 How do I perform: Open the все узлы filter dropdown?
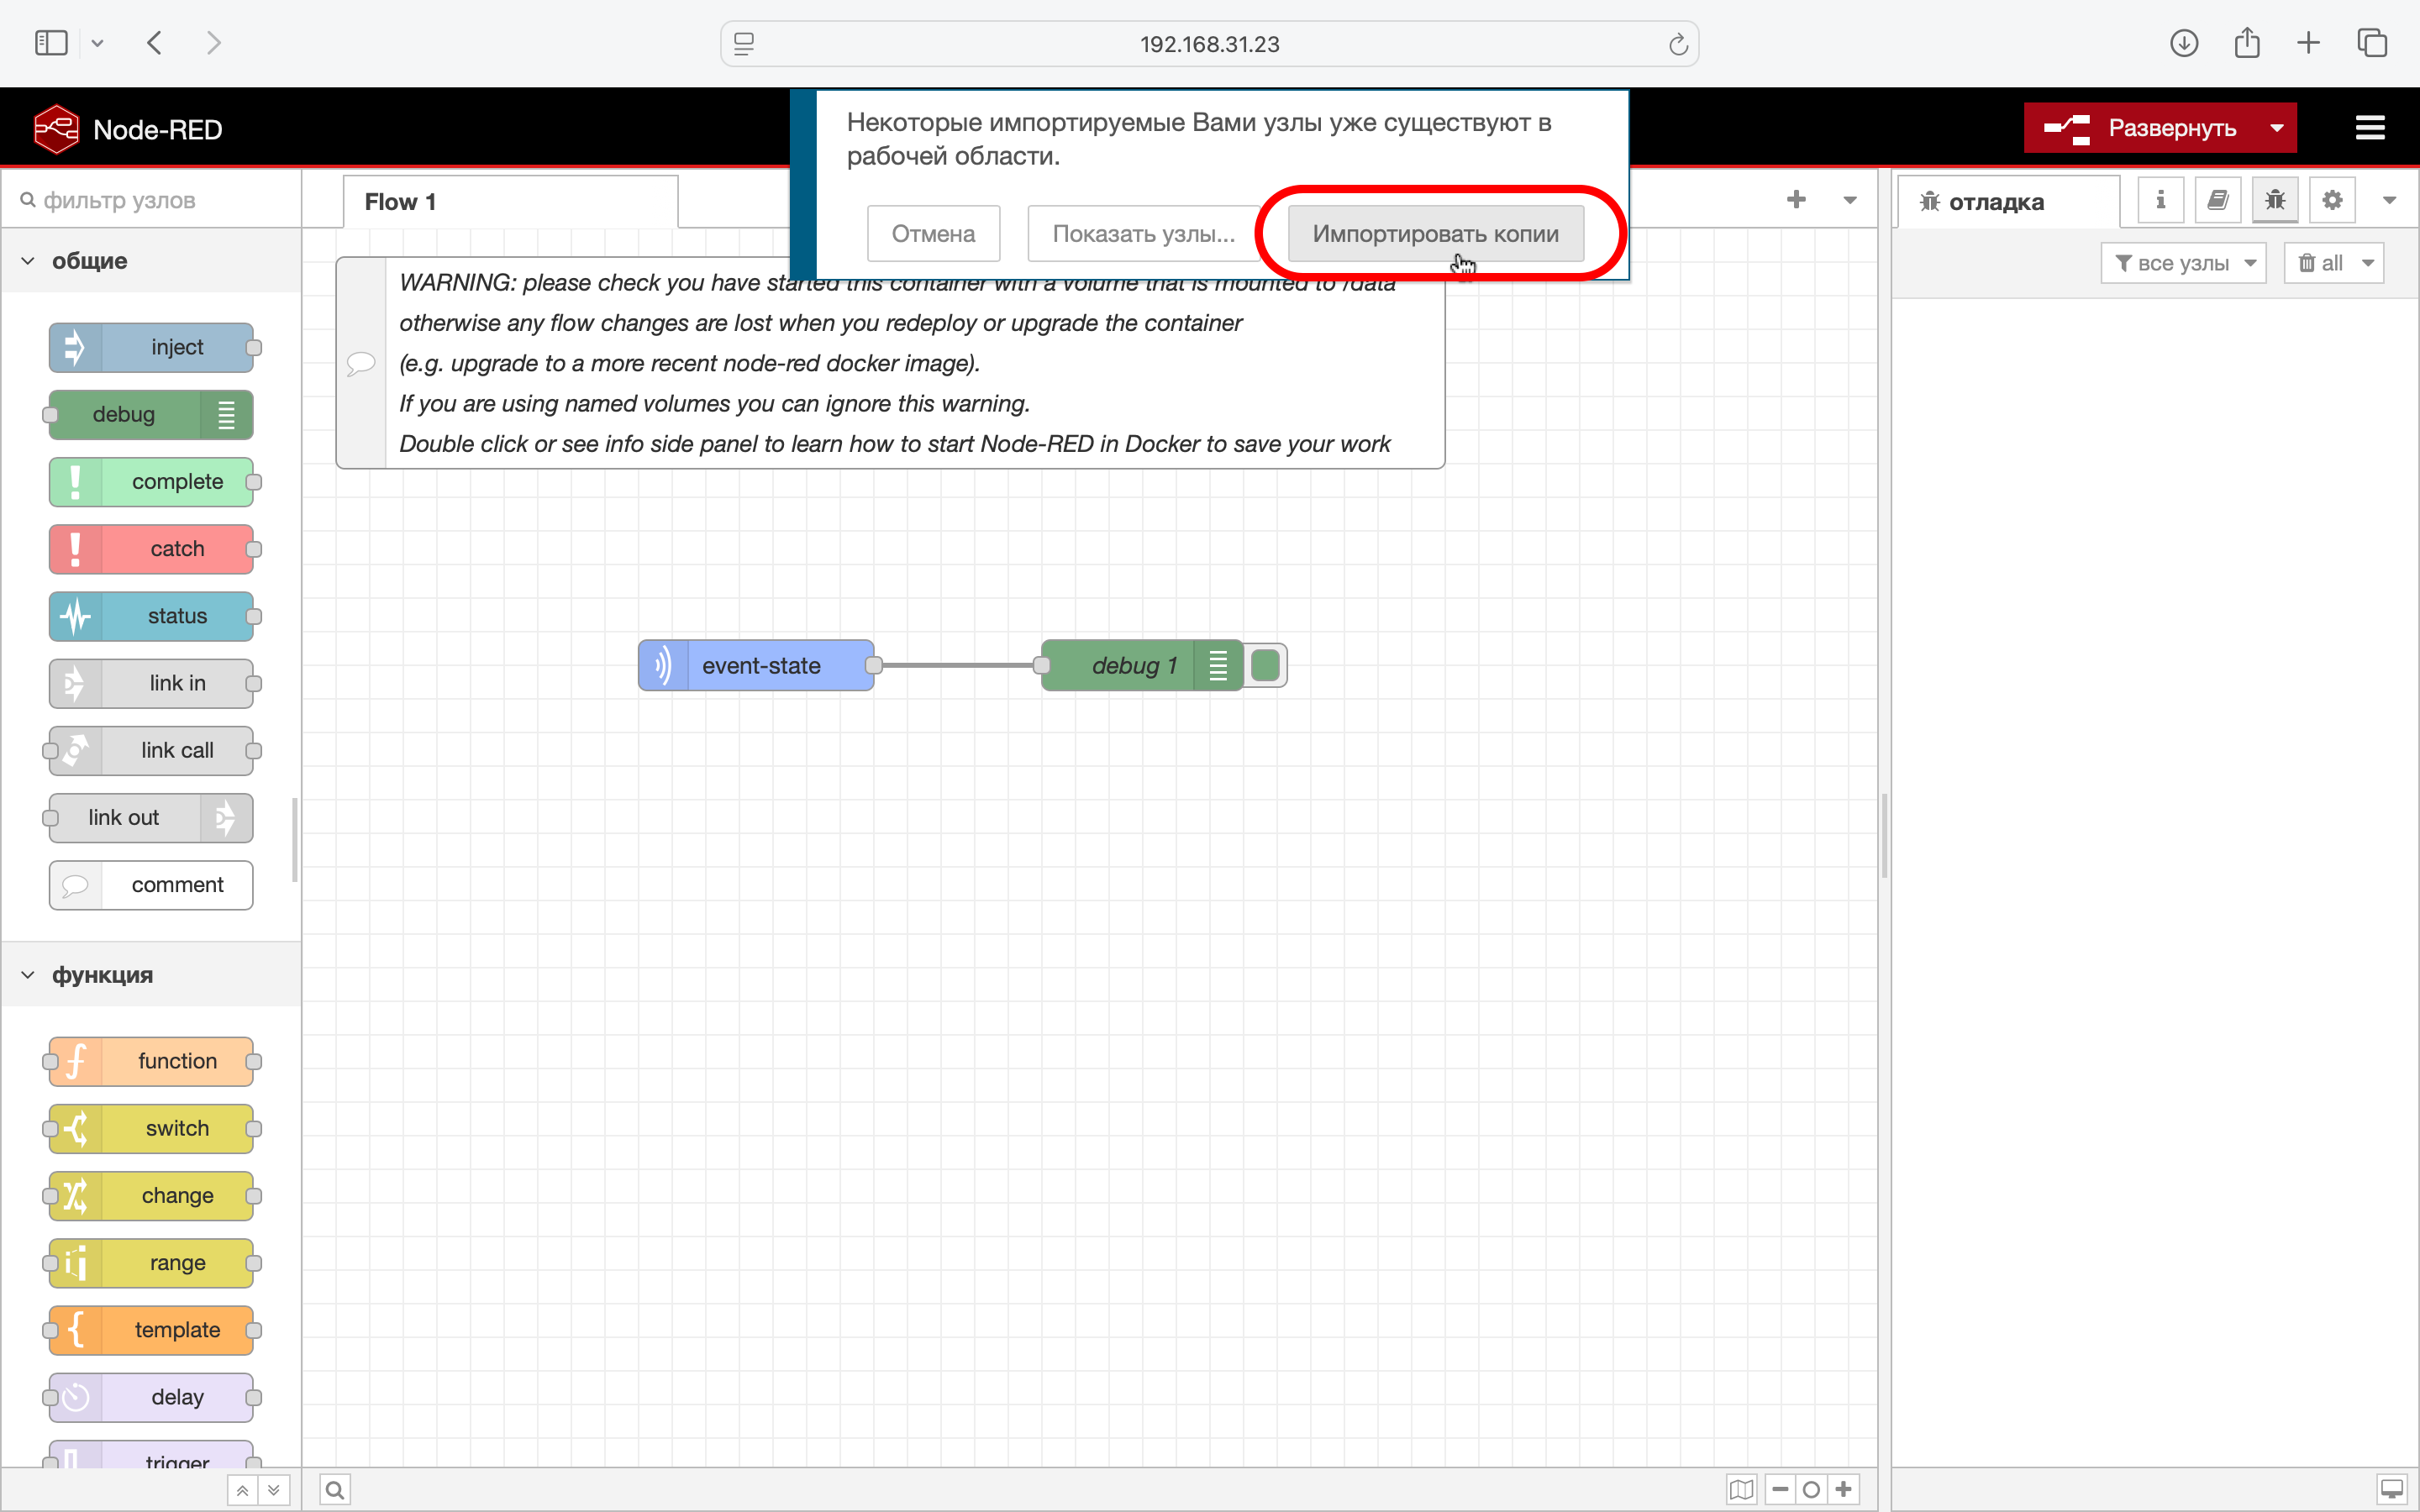click(2183, 263)
